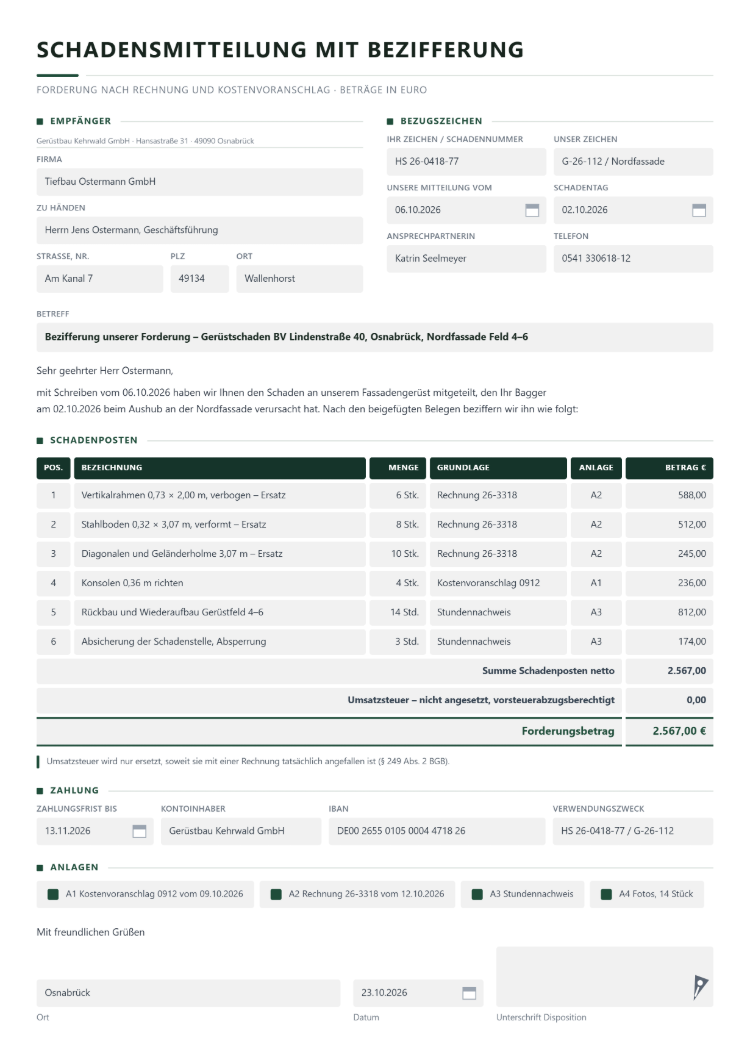This screenshot has width=750, height=1060.
Task: Click the Umsatzsteuer amount 0,00
Action: (669, 700)
